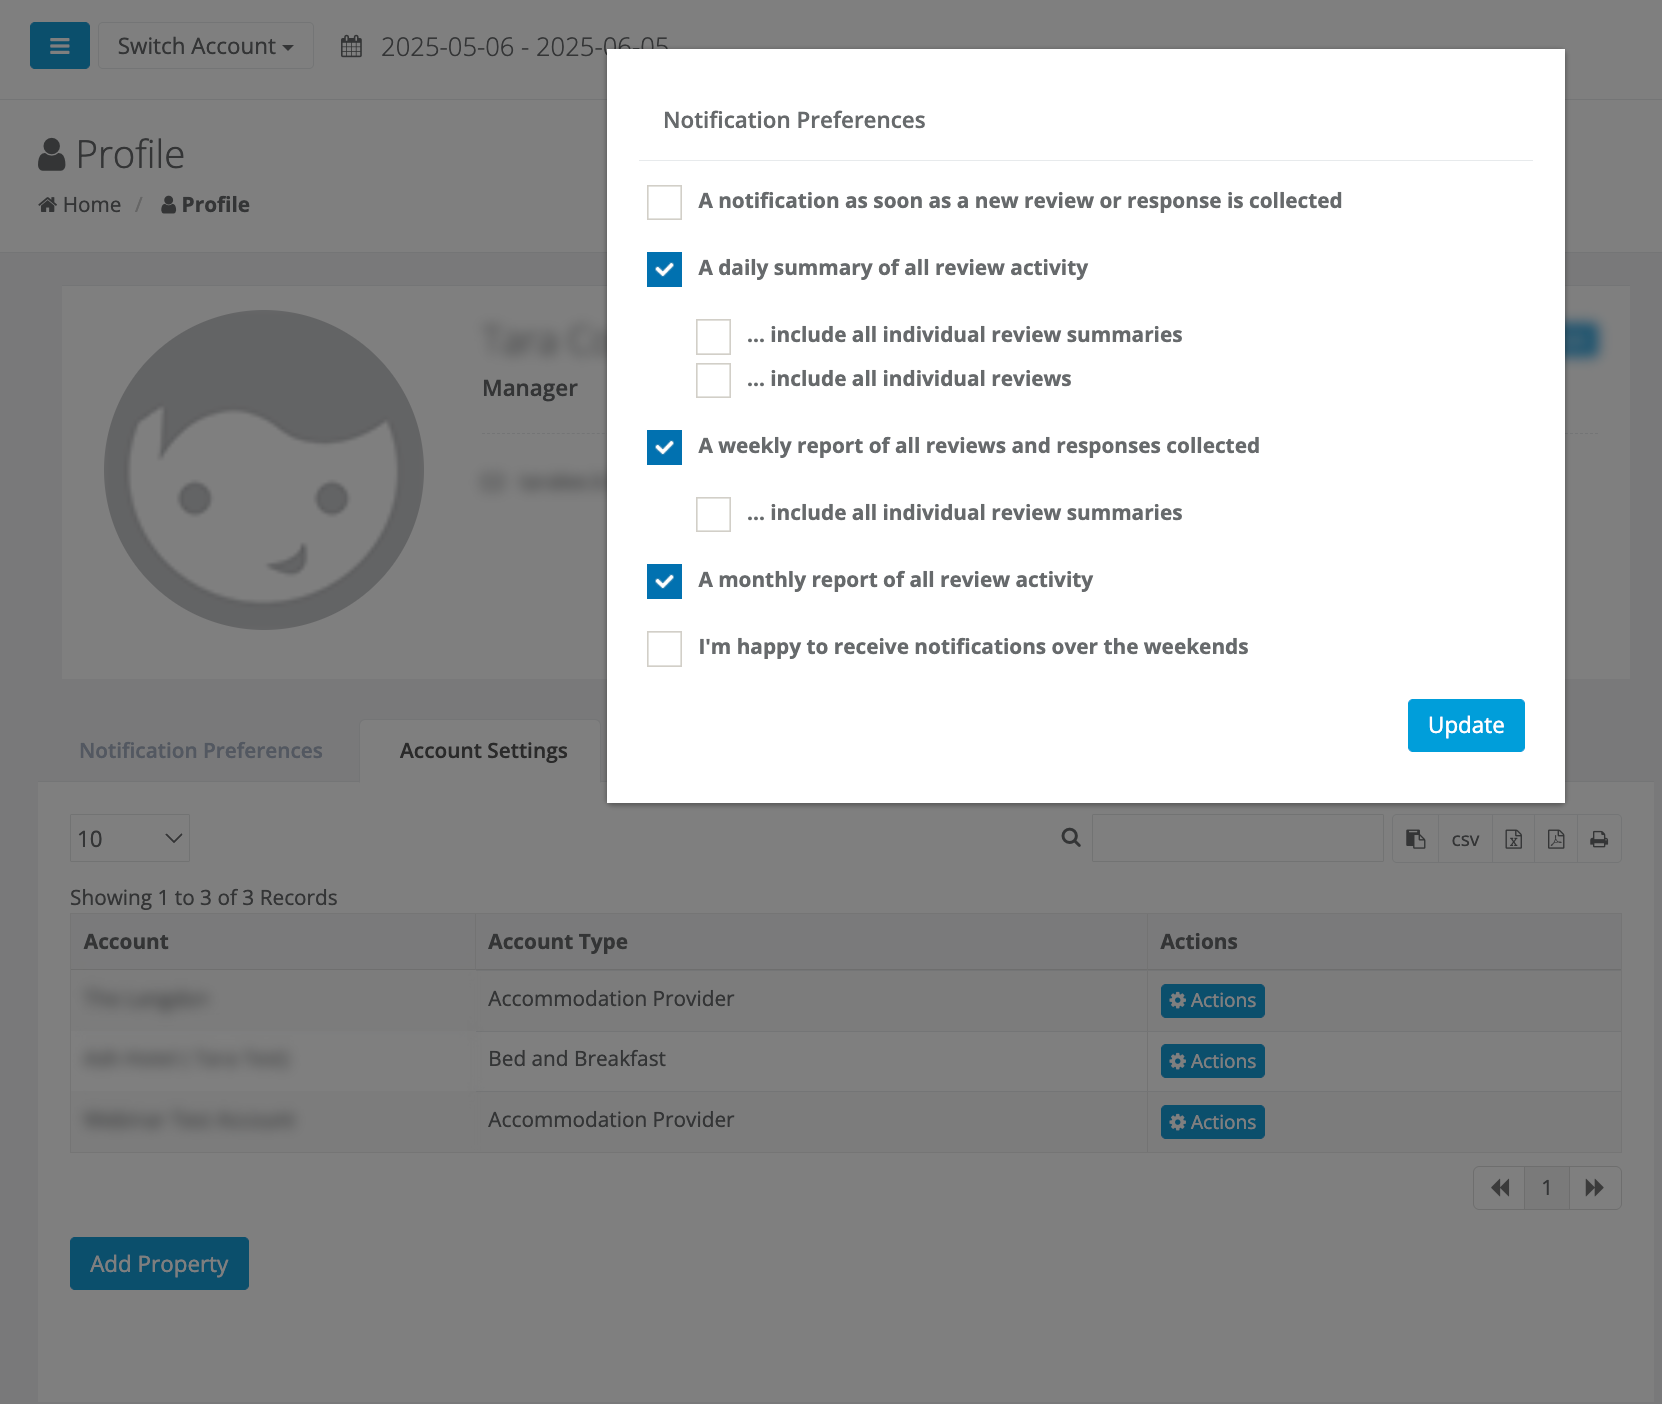Click the Add Property button
The width and height of the screenshot is (1662, 1404).
[158, 1263]
